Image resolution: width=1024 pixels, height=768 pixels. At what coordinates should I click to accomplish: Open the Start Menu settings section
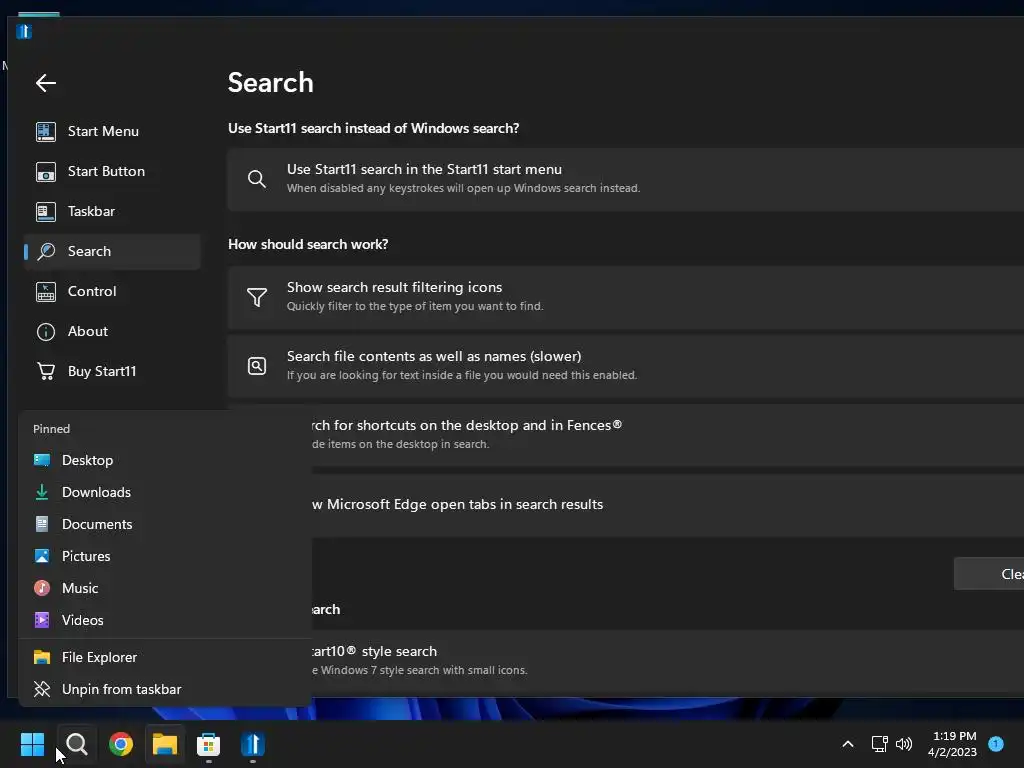coord(112,131)
